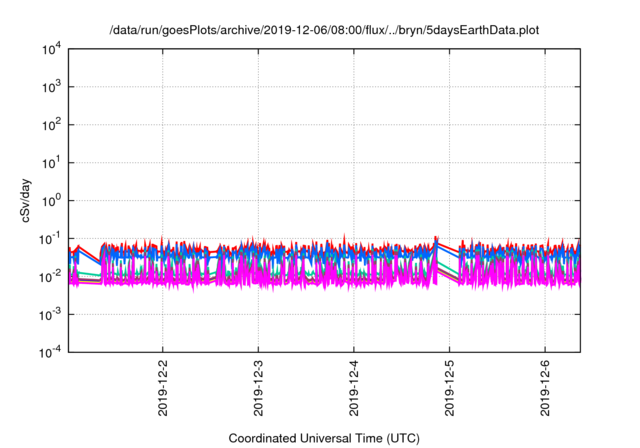The image size is (640, 448).
Task: Click the 10^0 y-axis tick label
Action: (x=51, y=201)
